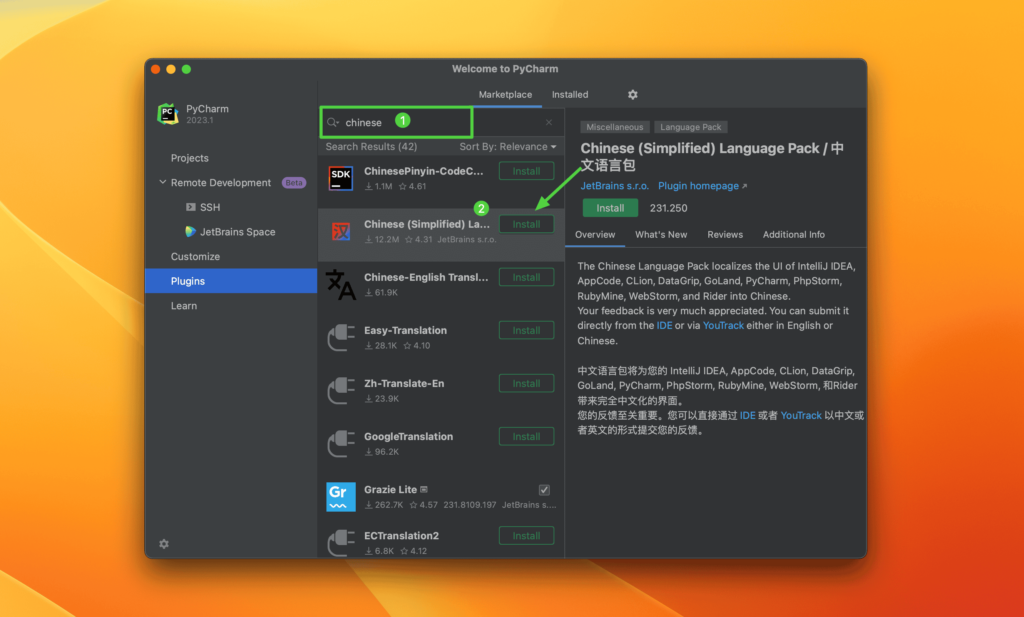Collapse the Remote Development section
Viewport: 1024px width, 617px height.
click(162, 182)
